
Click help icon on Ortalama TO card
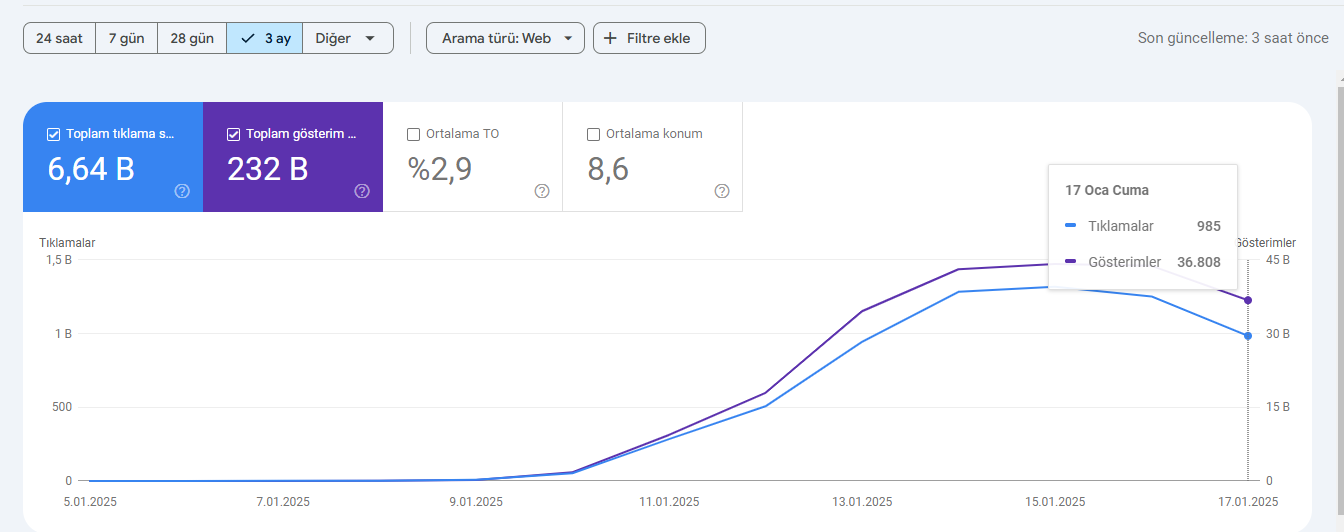click(542, 191)
